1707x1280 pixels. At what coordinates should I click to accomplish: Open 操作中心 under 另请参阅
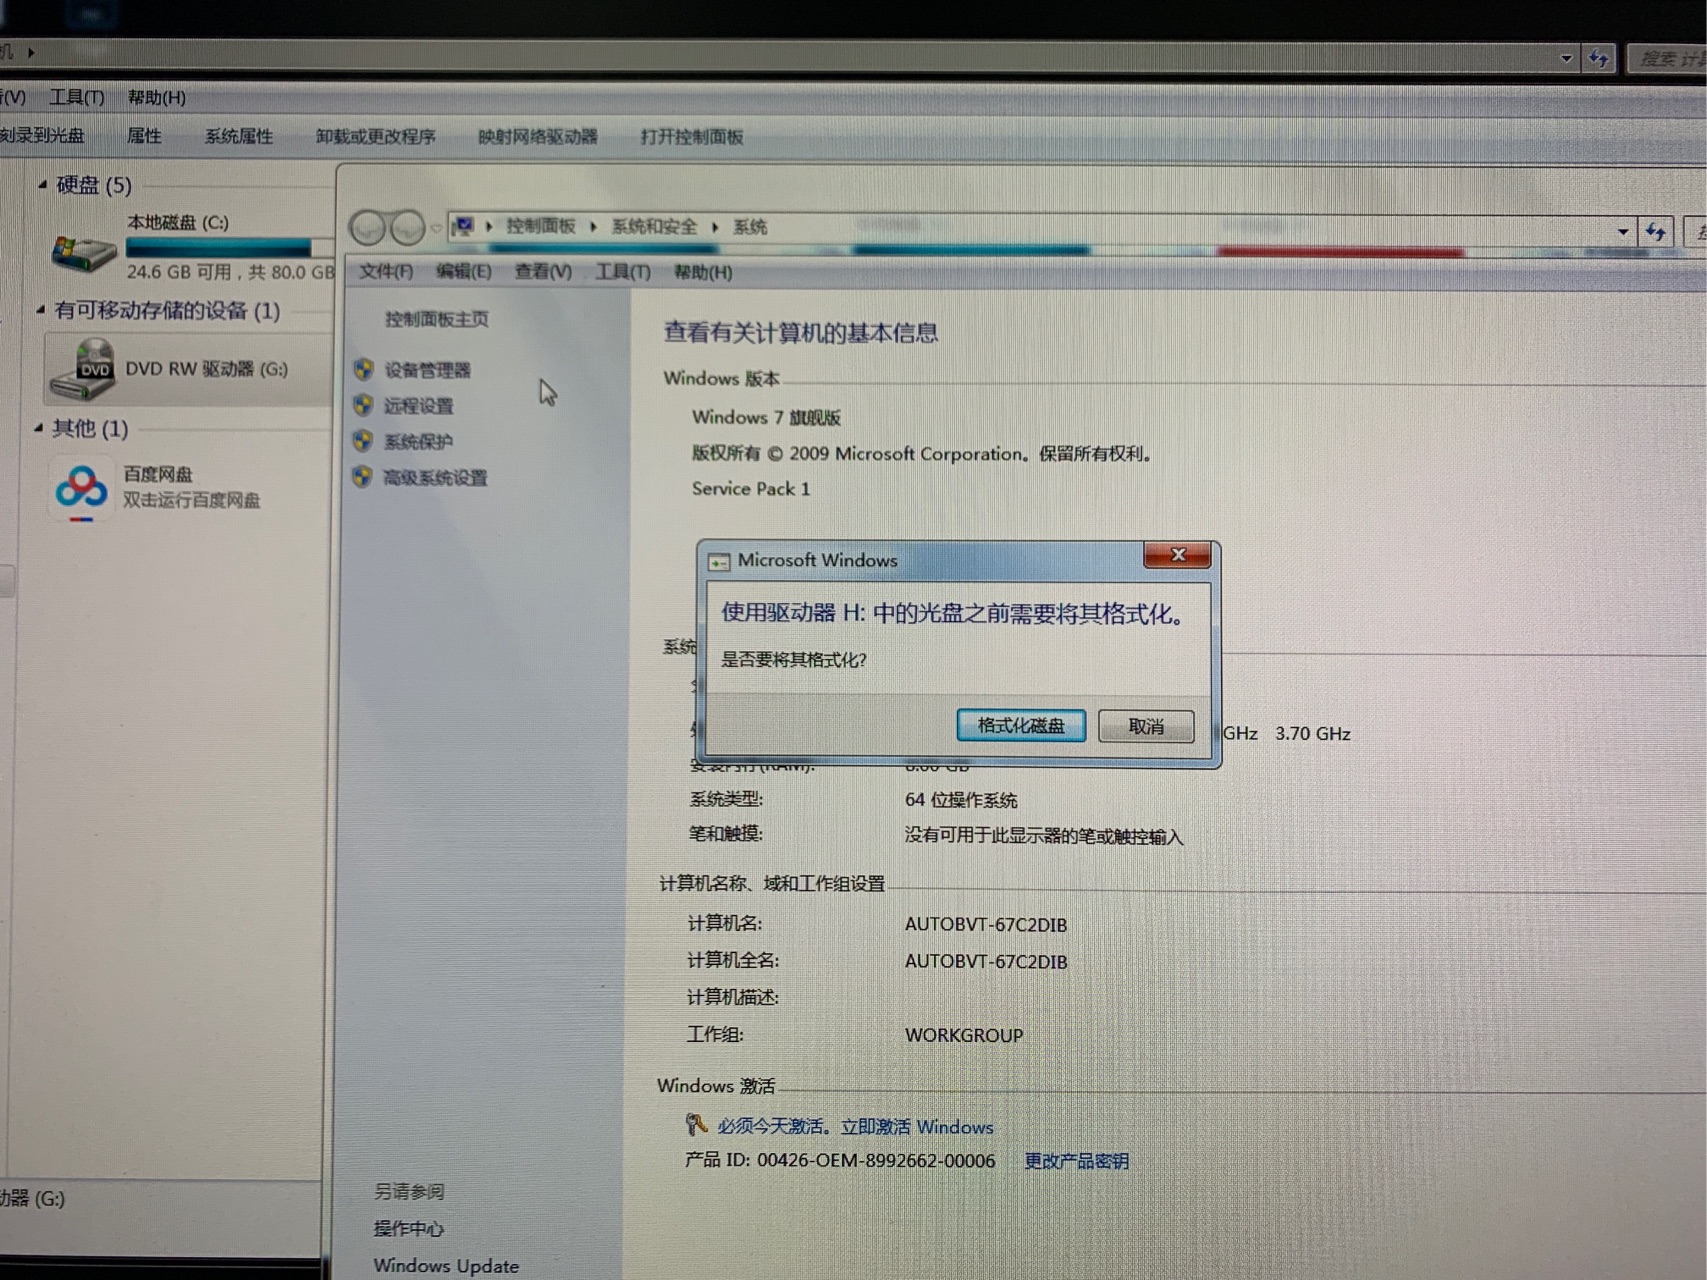pos(408,1228)
